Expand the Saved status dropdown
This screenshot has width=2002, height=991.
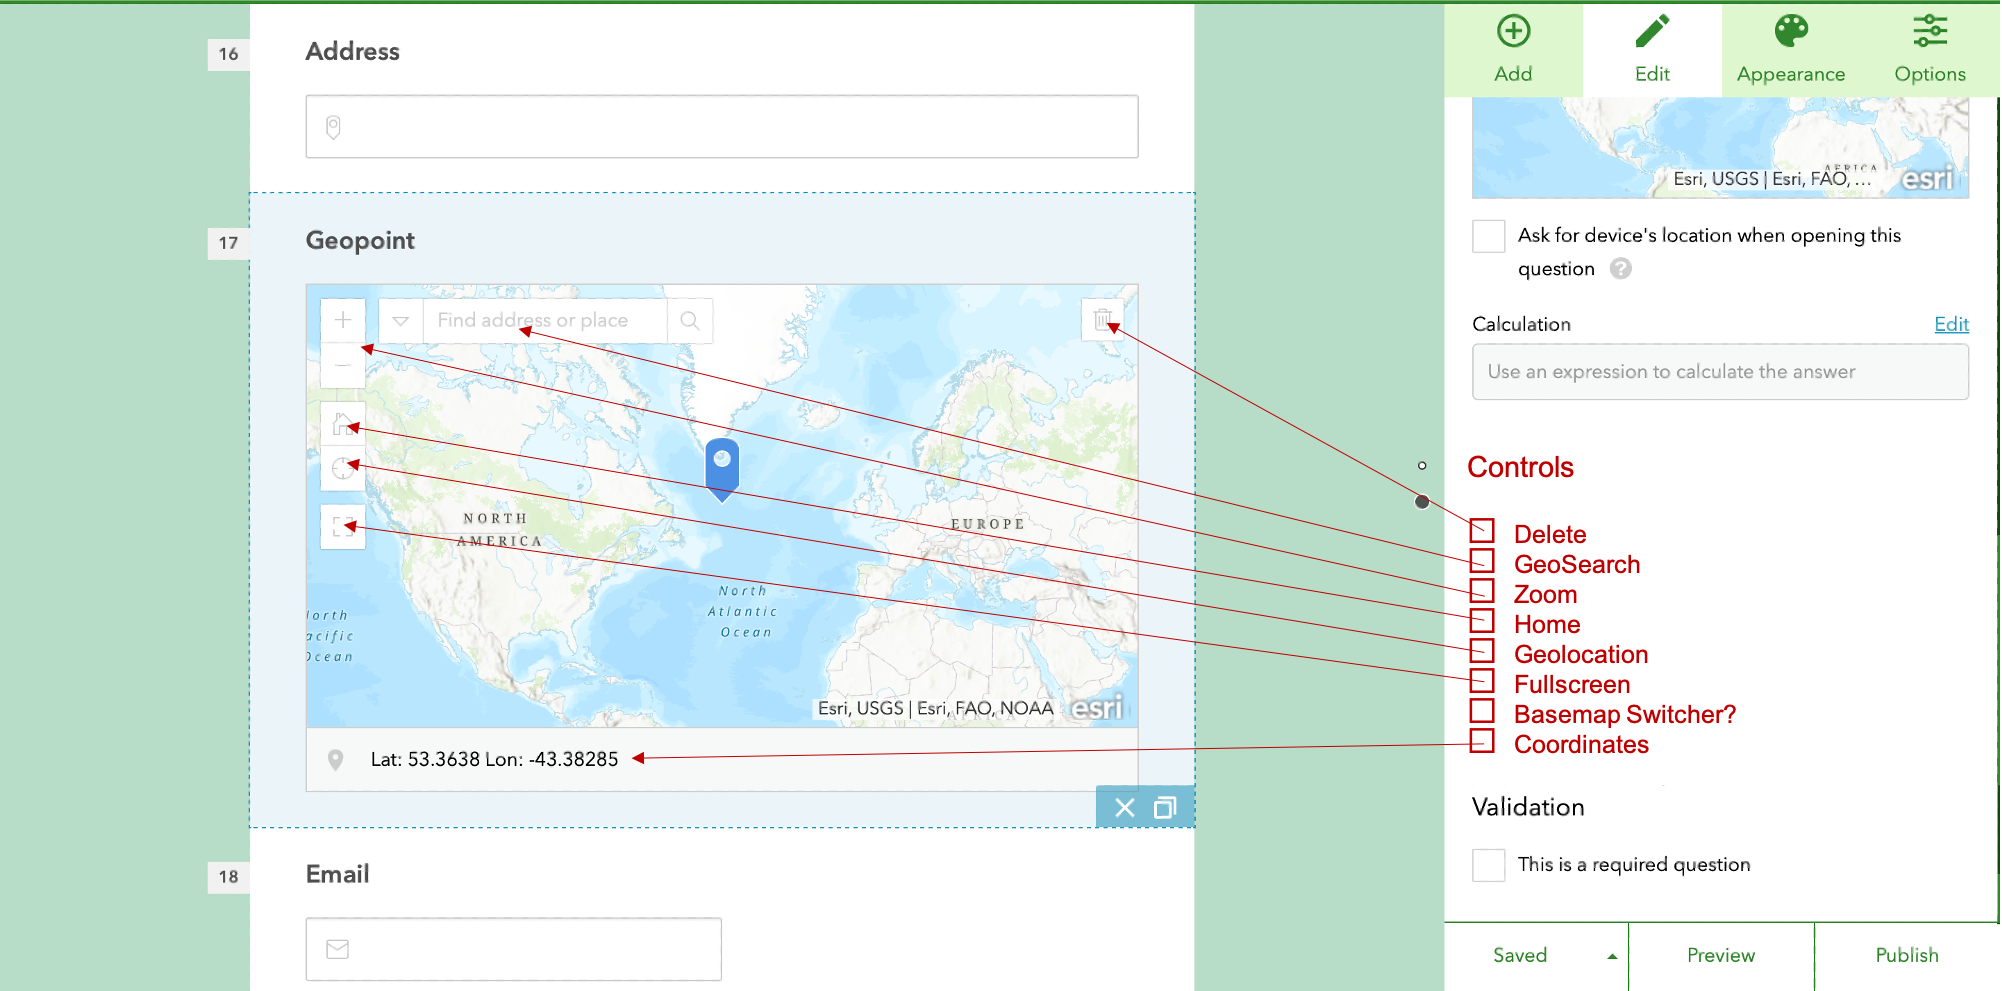[1610, 956]
